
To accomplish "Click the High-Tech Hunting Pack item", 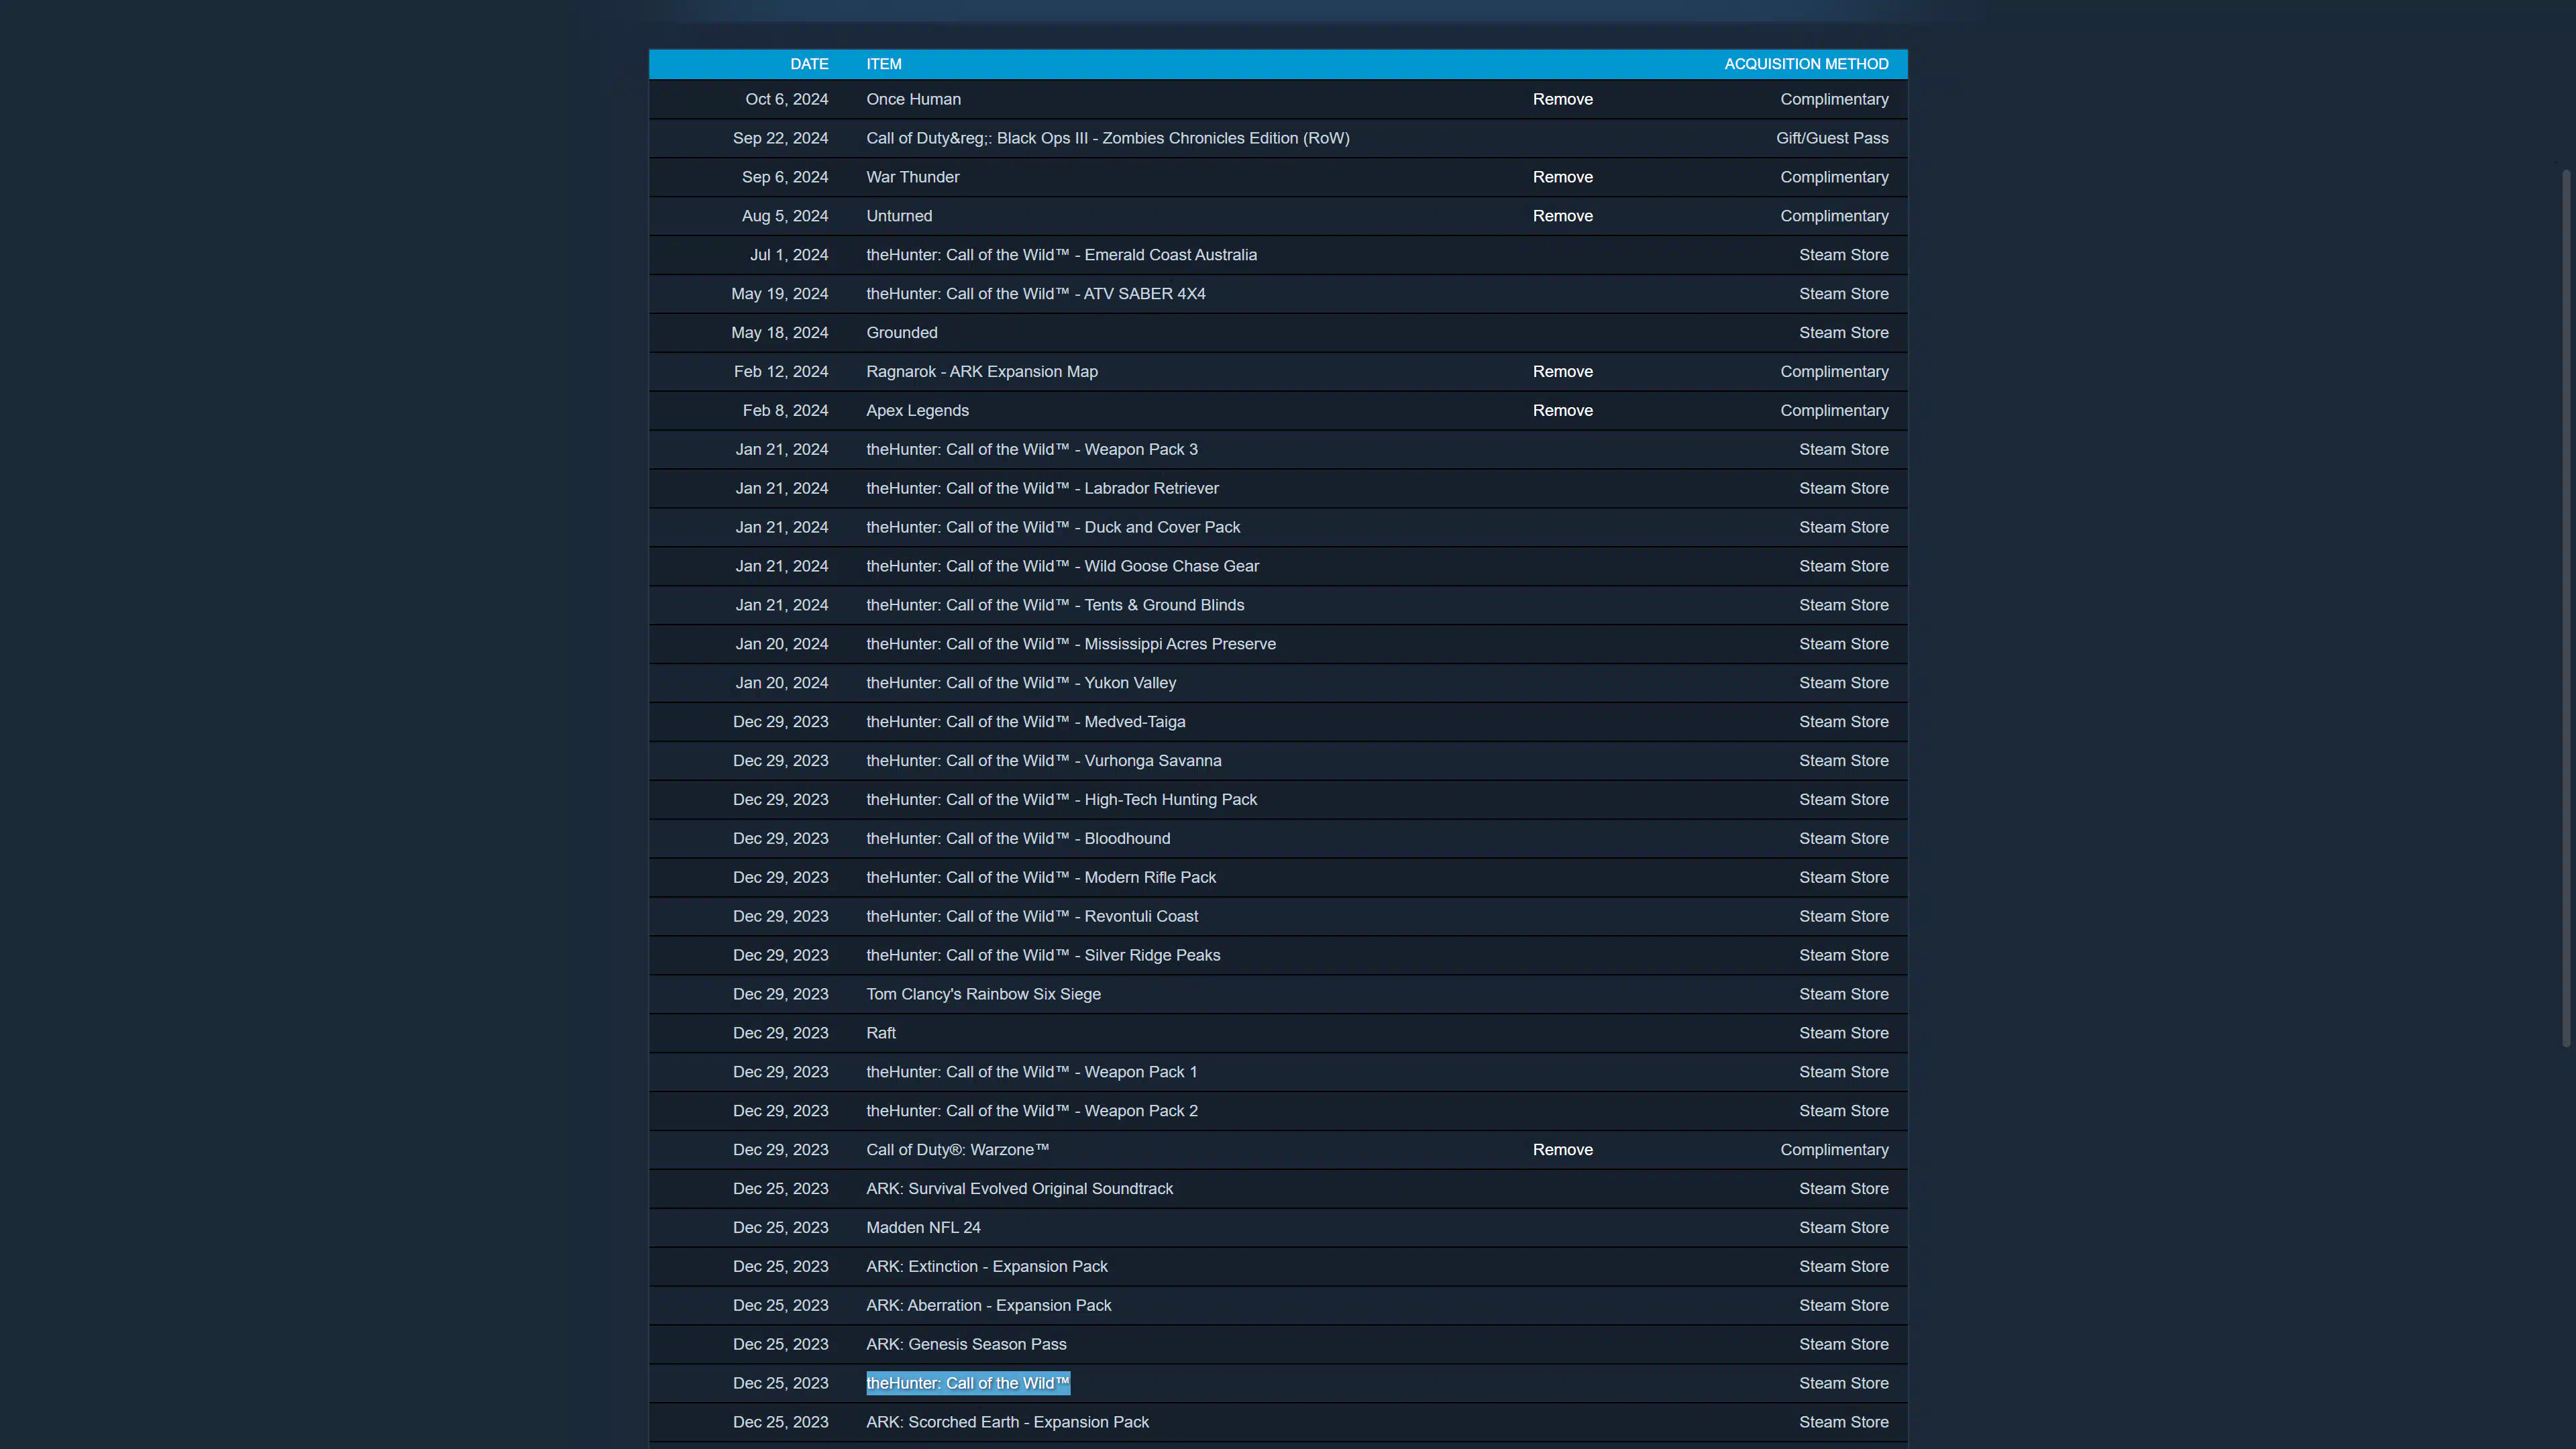I will (x=1061, y=800).
